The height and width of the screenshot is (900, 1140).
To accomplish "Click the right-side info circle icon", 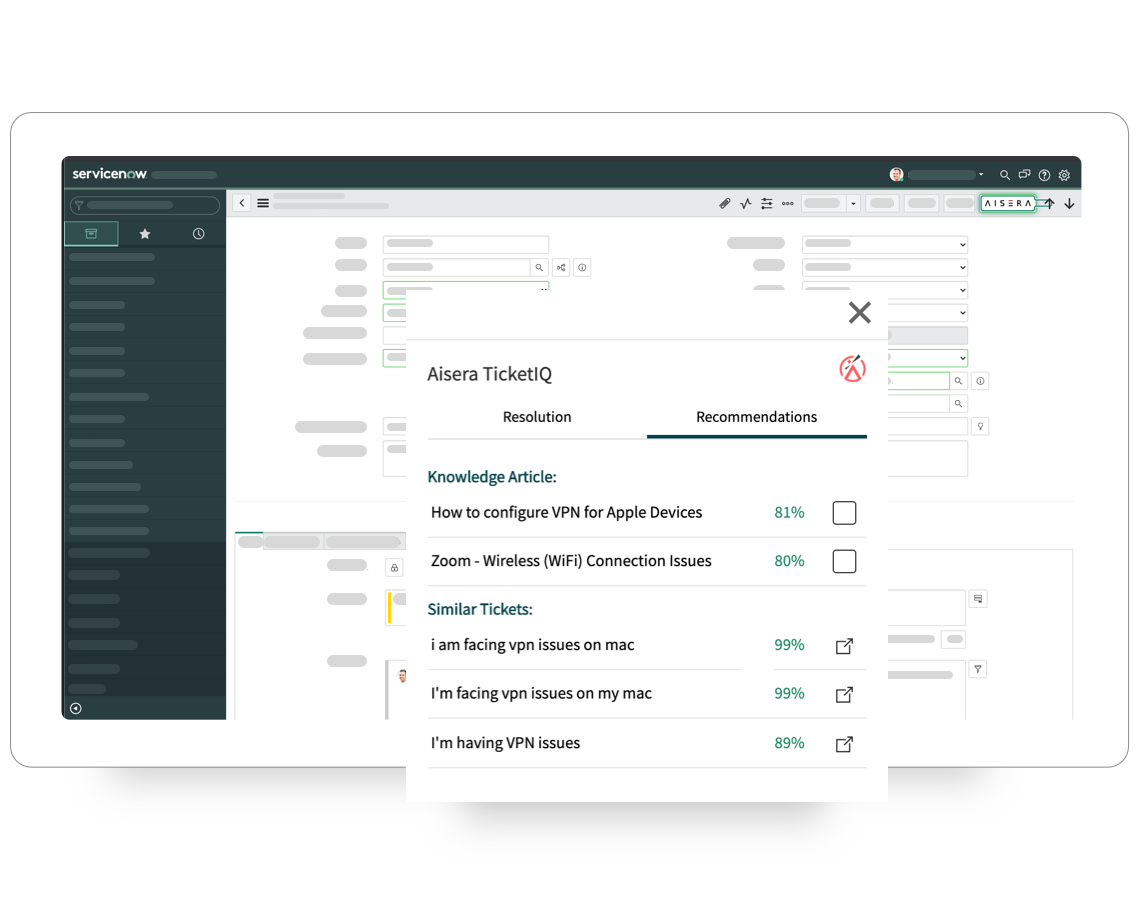I will coord(980,381).
